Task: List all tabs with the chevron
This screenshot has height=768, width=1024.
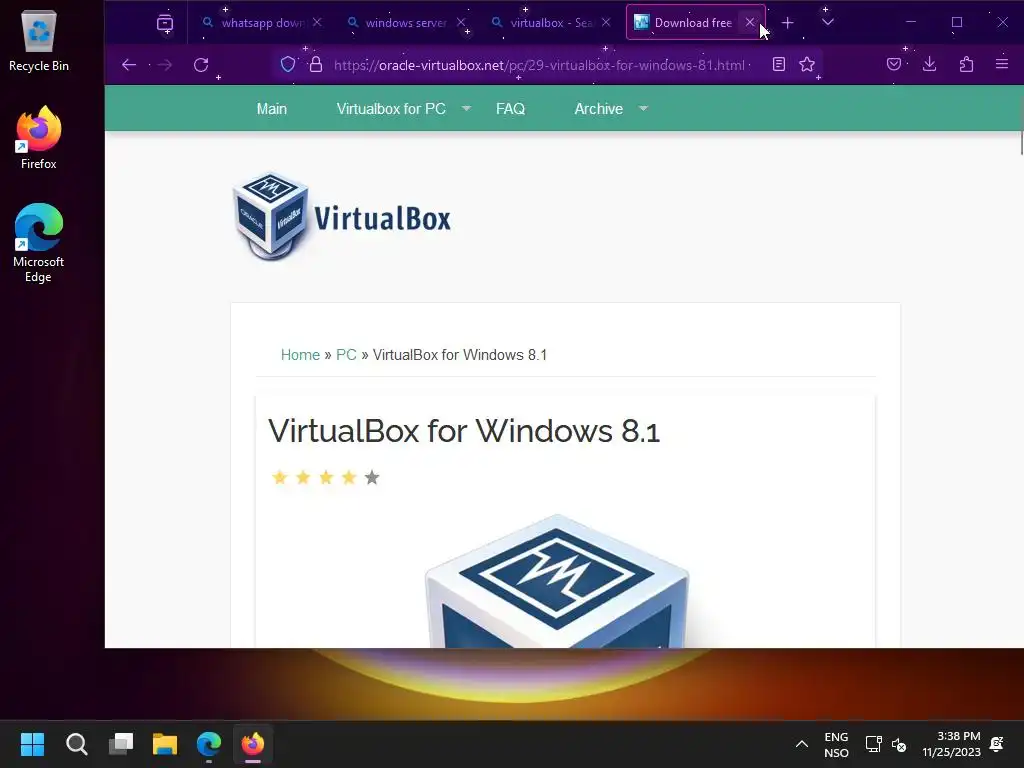Action: pyautogui.click(x=827, y=23)
